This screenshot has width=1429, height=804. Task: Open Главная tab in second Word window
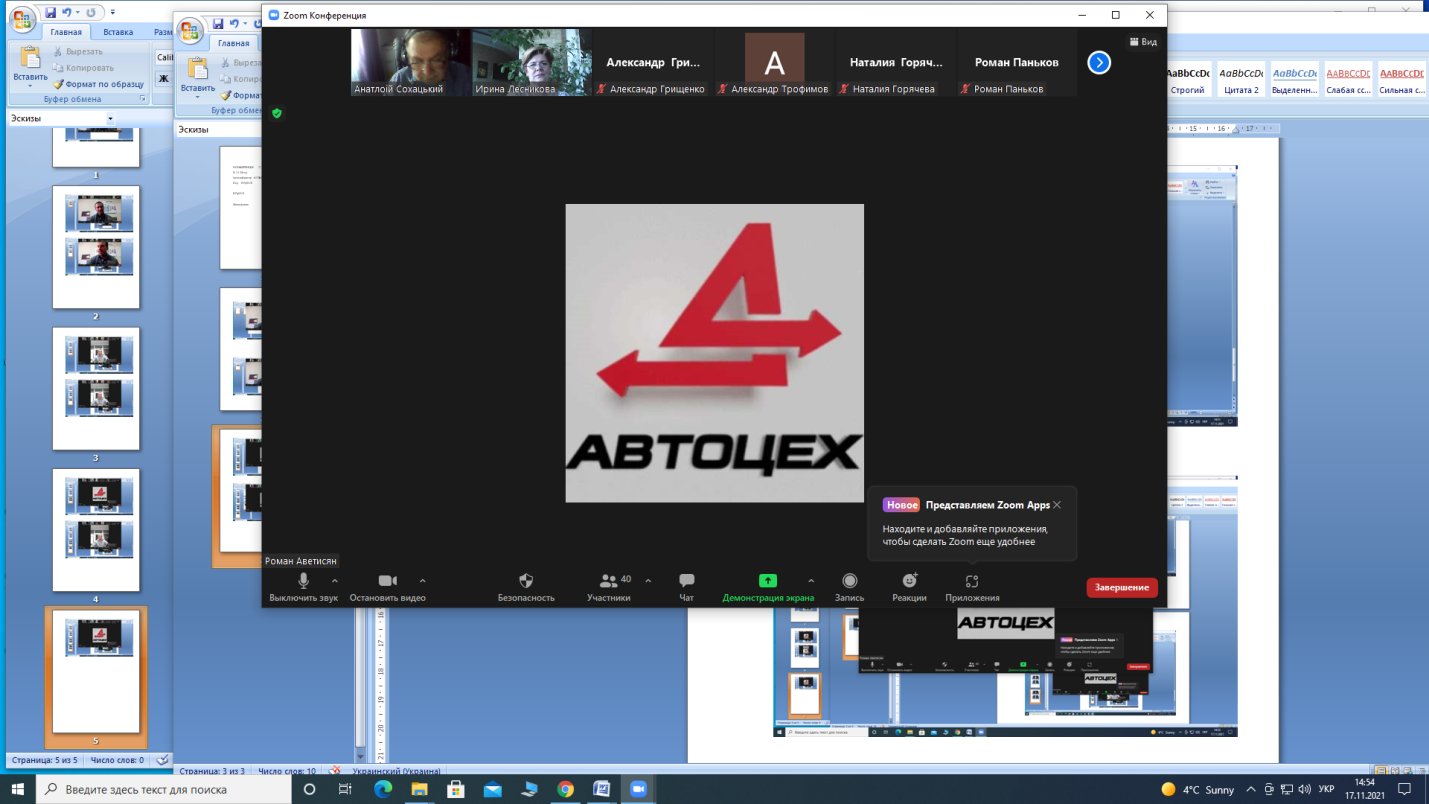234,43
